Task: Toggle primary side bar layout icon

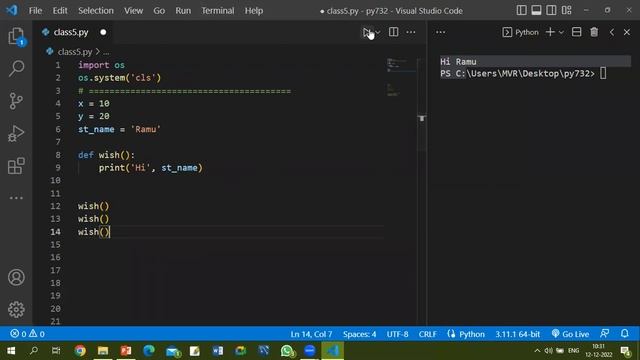Action: [x=521, y=10]
